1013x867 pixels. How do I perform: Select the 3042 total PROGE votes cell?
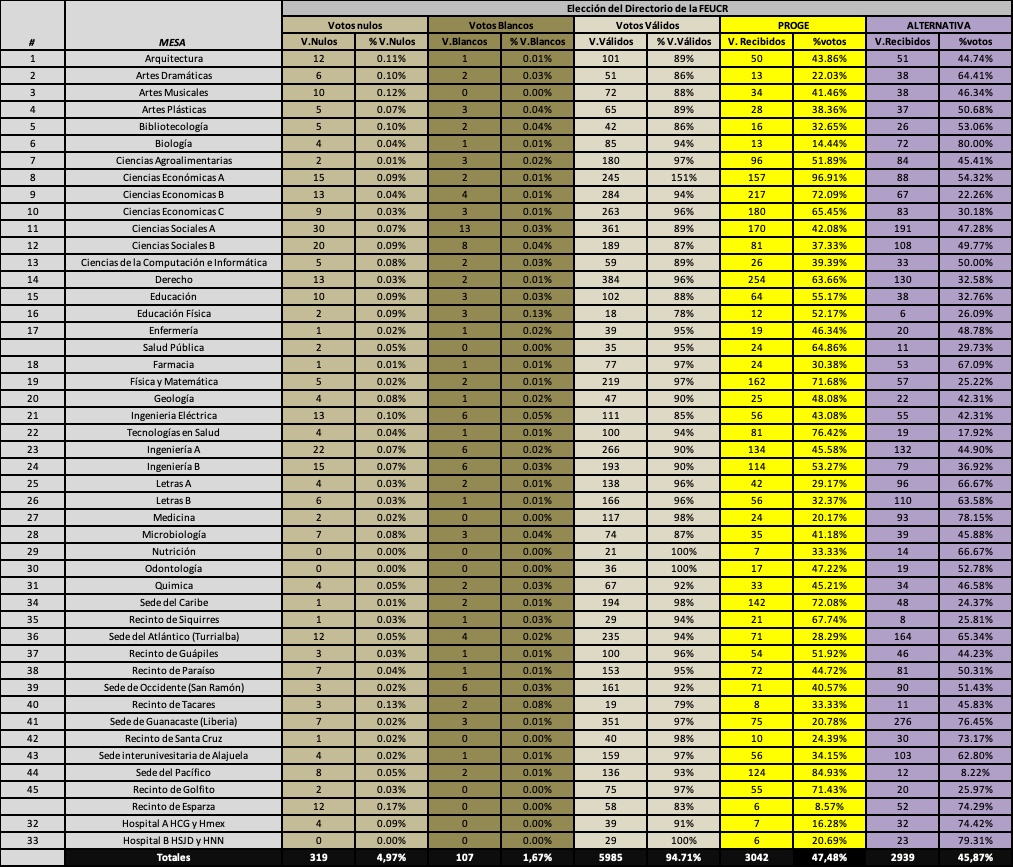pos(756,858)
